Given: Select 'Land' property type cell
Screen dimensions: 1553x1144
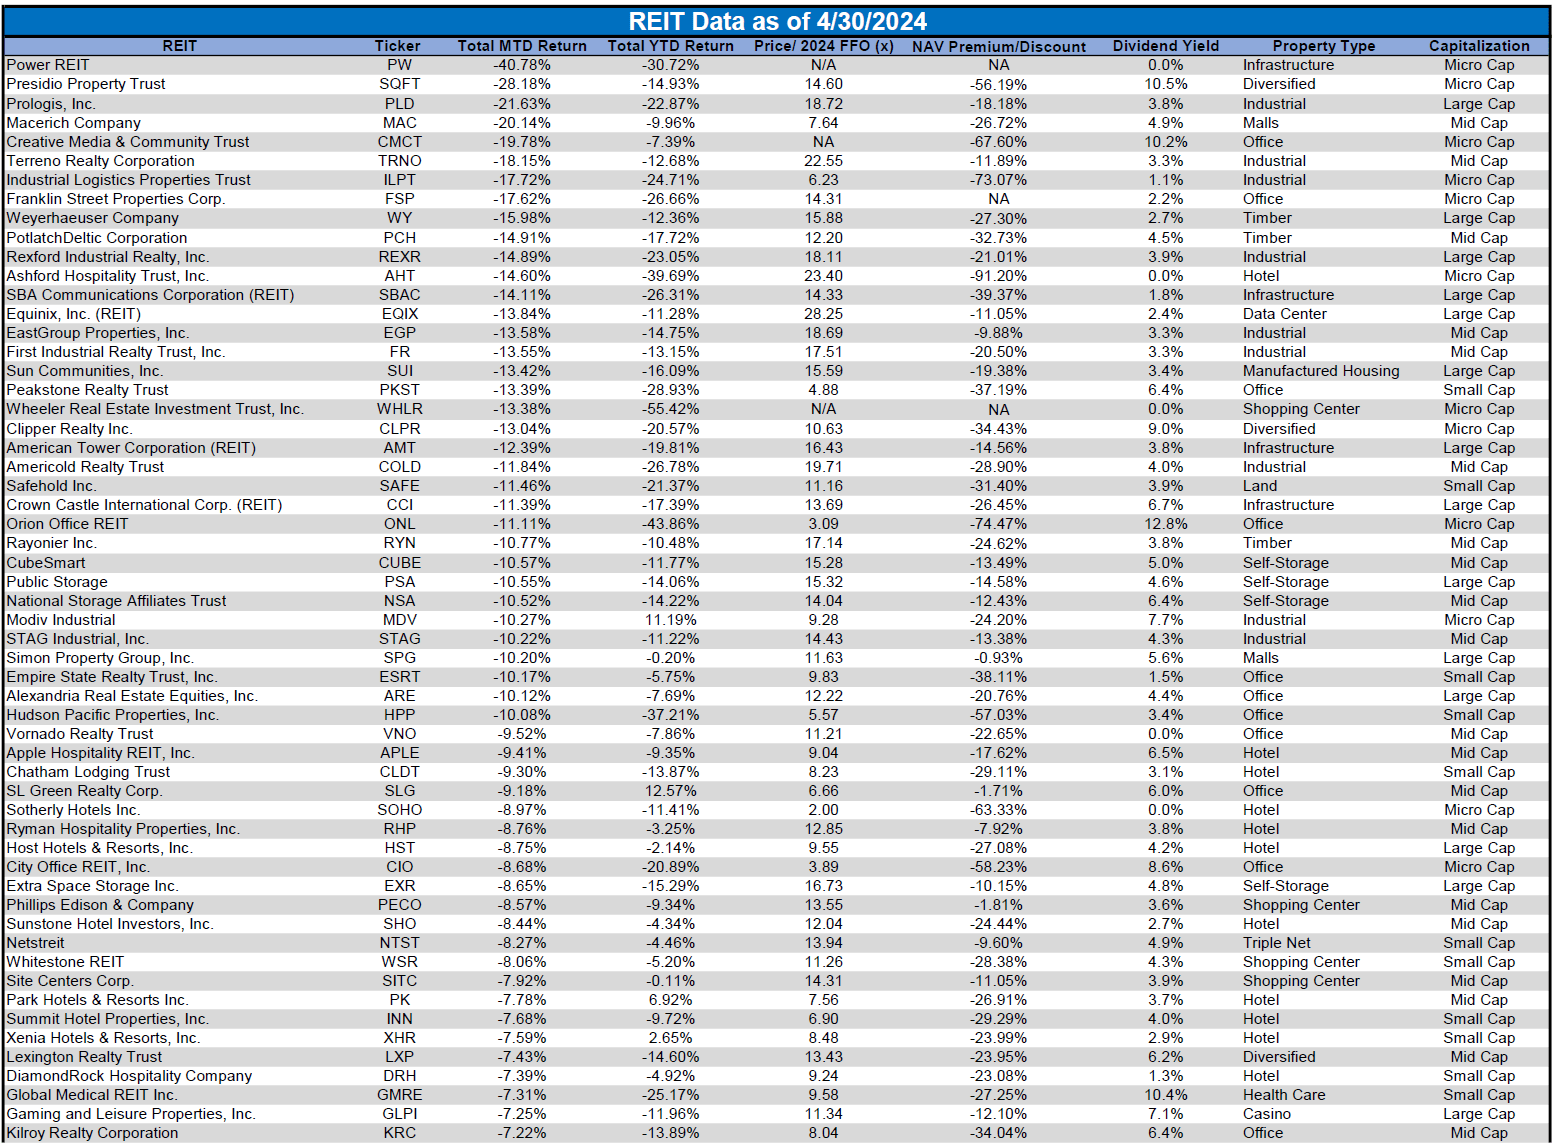Looking at the screenshot, I should pos(1260,486).
